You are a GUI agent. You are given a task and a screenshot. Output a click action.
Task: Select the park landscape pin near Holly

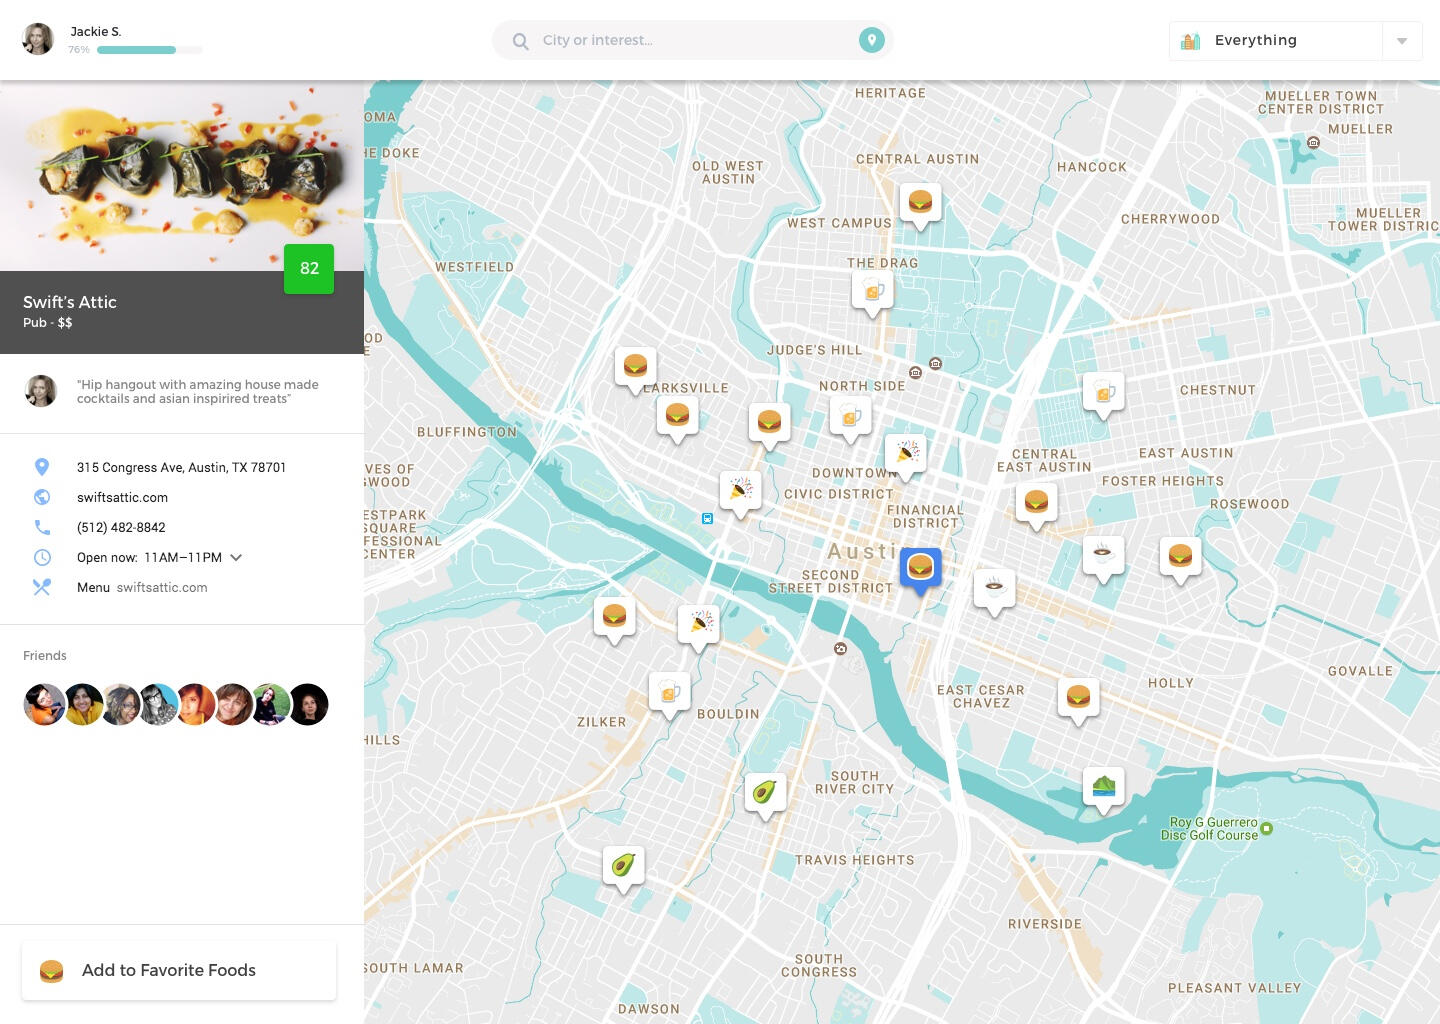click(1103, 786)
